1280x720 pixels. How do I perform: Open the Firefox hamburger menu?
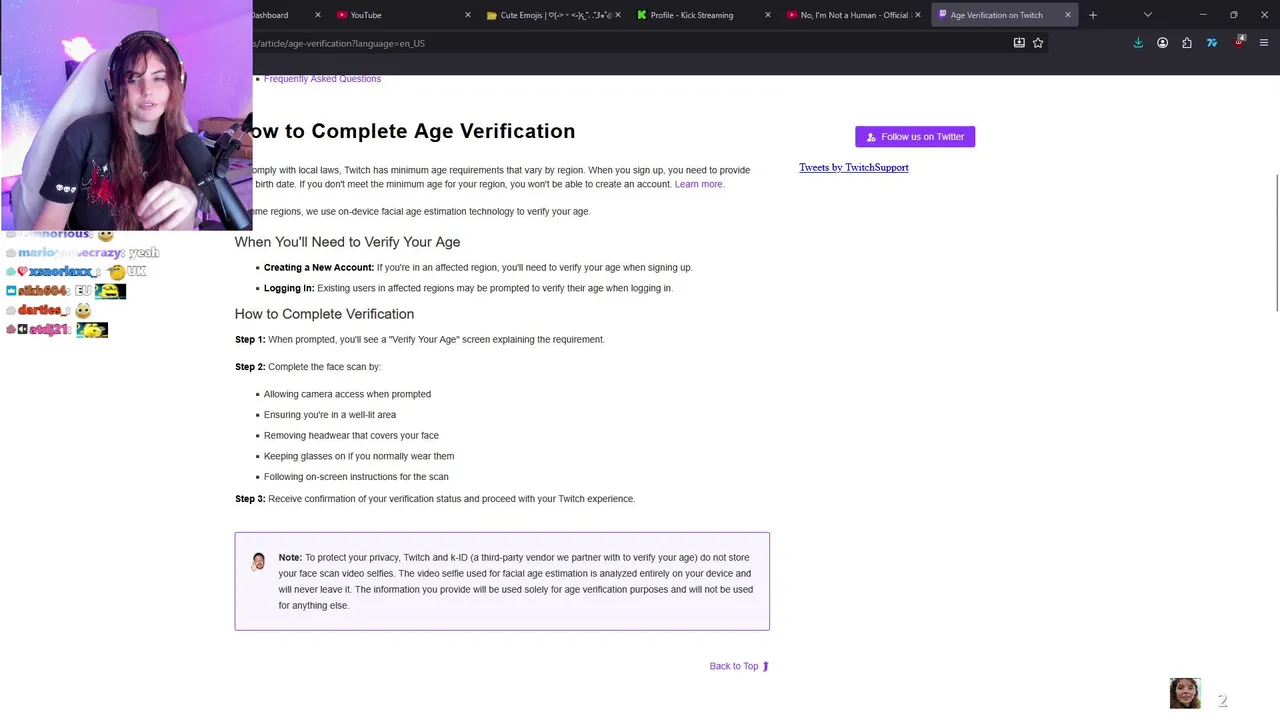point(1264,43)
